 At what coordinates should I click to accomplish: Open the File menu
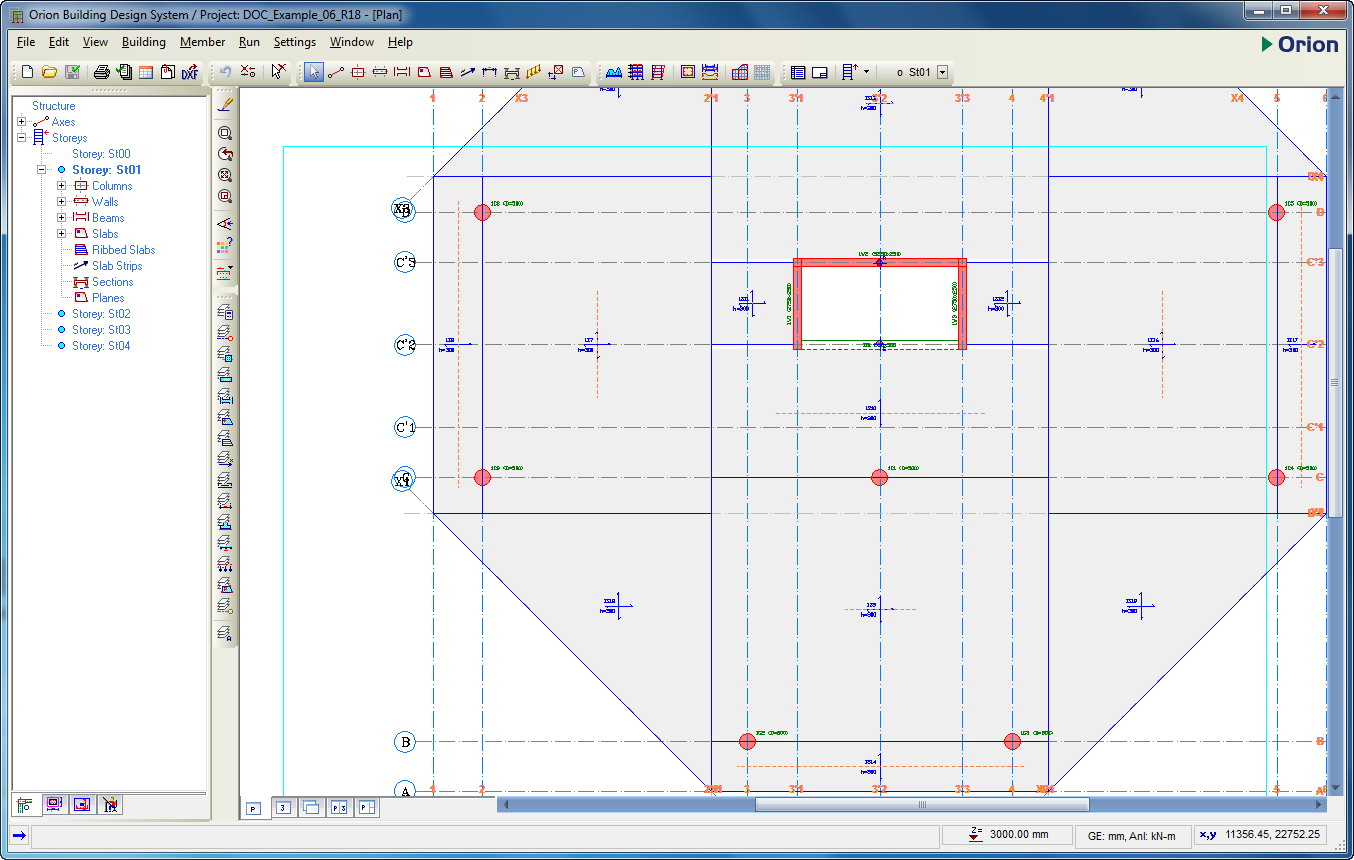coord(26,42)
